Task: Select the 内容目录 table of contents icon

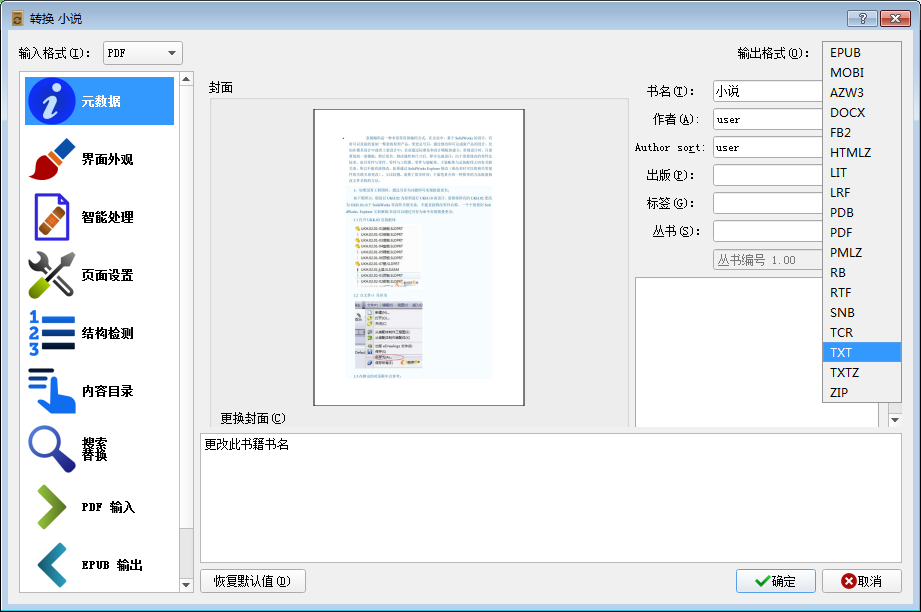Action: click(52, 391)
